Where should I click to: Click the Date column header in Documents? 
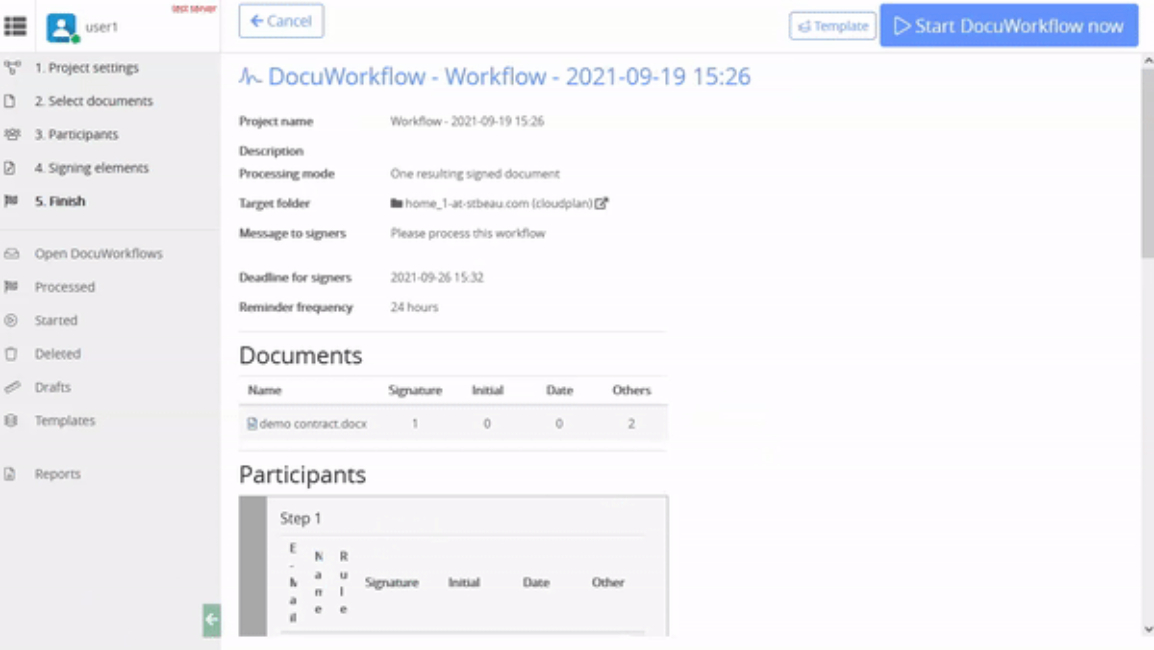pyautogui.click(x=559, y=390)
